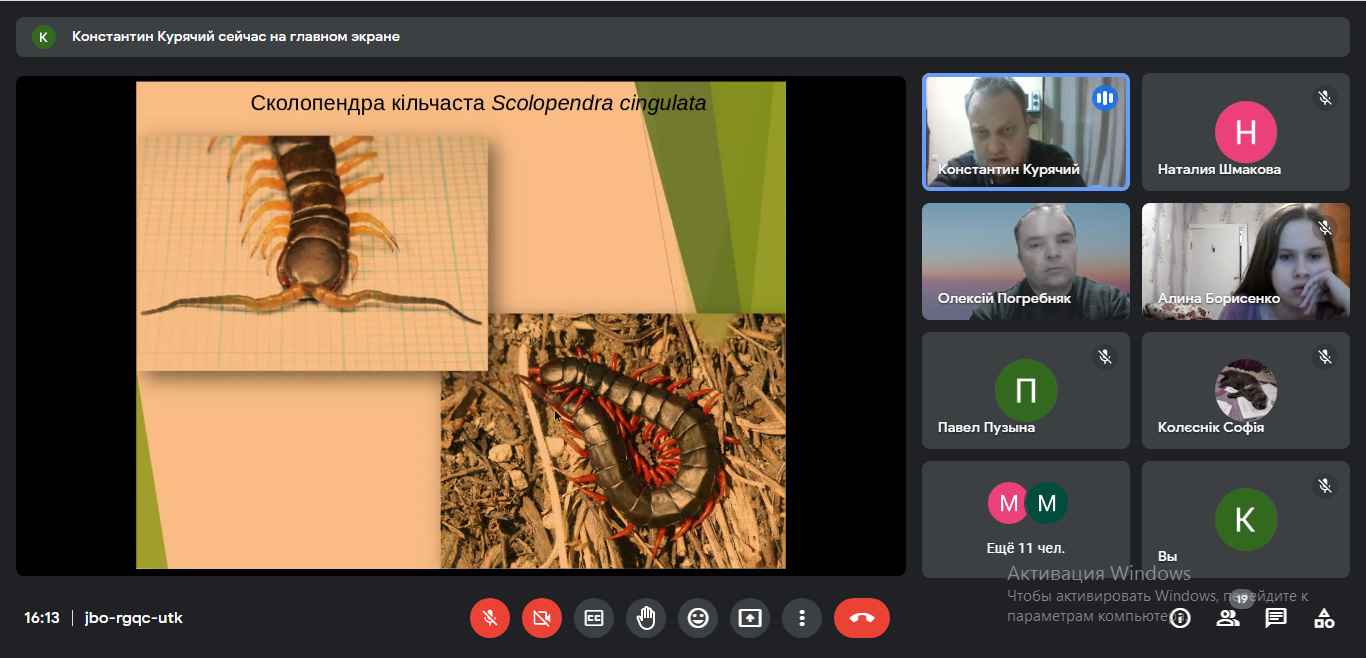
Task: Open the three-dot more options menu
Action: pyautogui.click(x=801, y=618)
